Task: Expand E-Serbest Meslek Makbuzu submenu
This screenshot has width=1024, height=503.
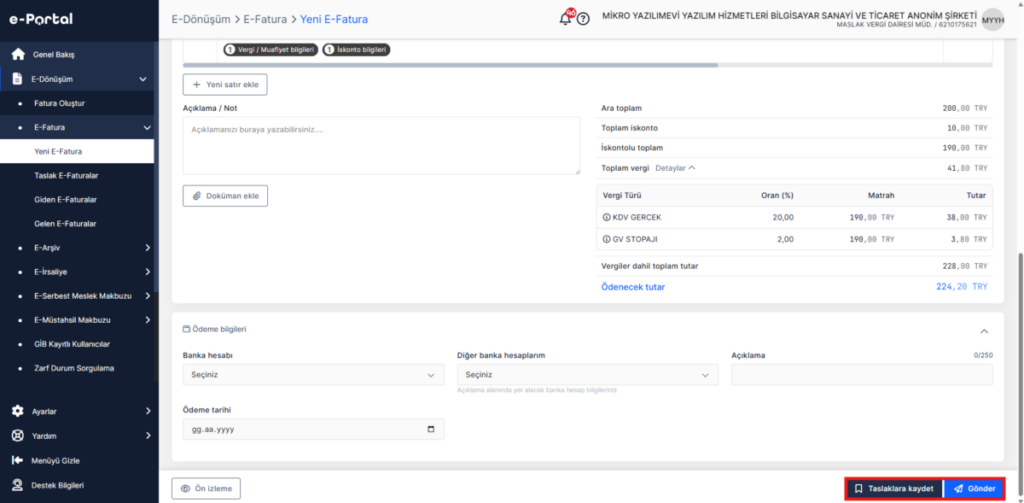Action: point(148,296)
